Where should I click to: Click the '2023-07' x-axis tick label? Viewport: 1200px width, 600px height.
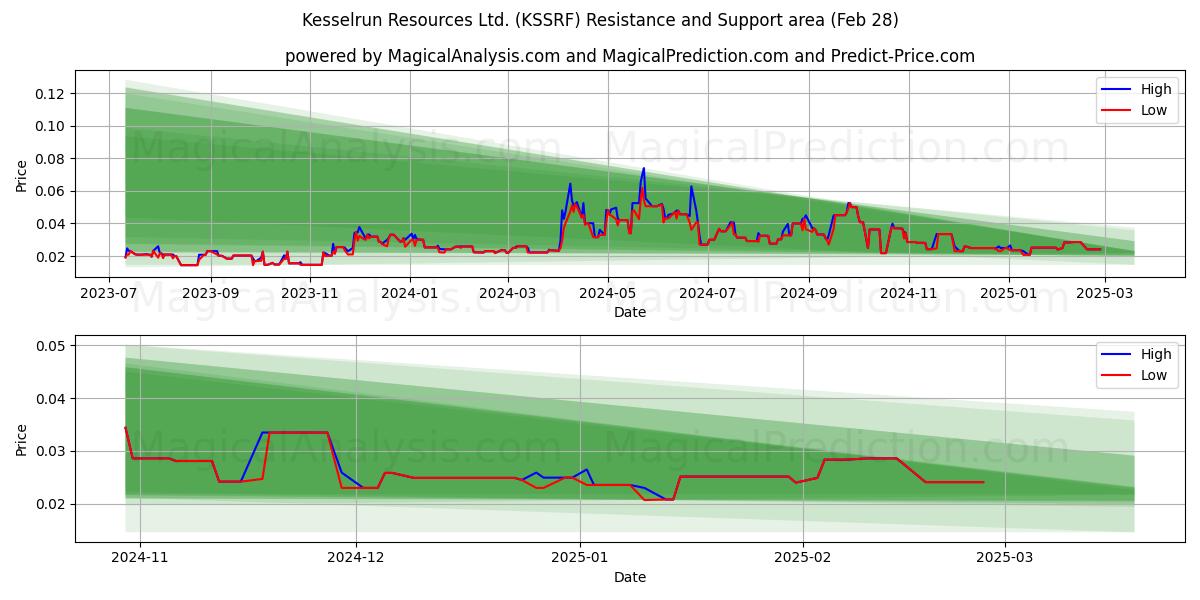108,293
